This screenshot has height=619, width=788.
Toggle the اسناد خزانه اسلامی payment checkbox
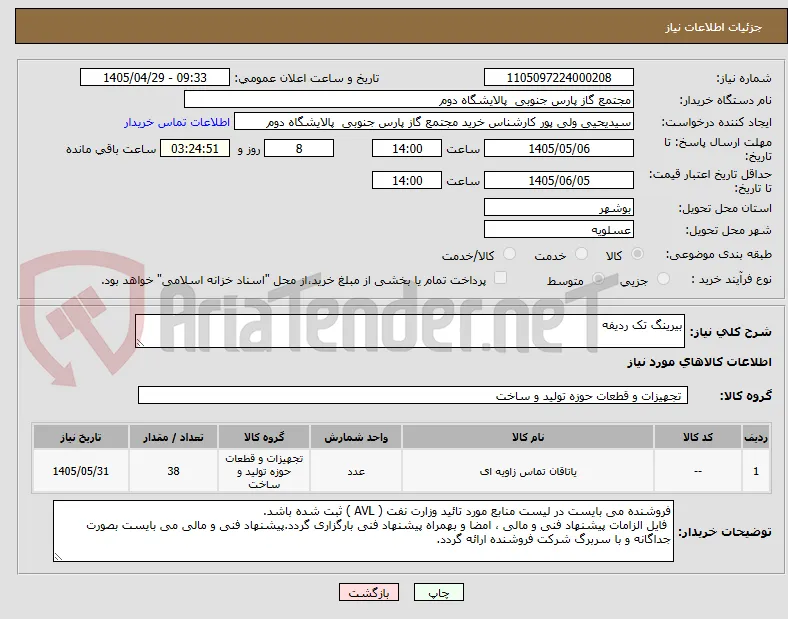(500, 278)
